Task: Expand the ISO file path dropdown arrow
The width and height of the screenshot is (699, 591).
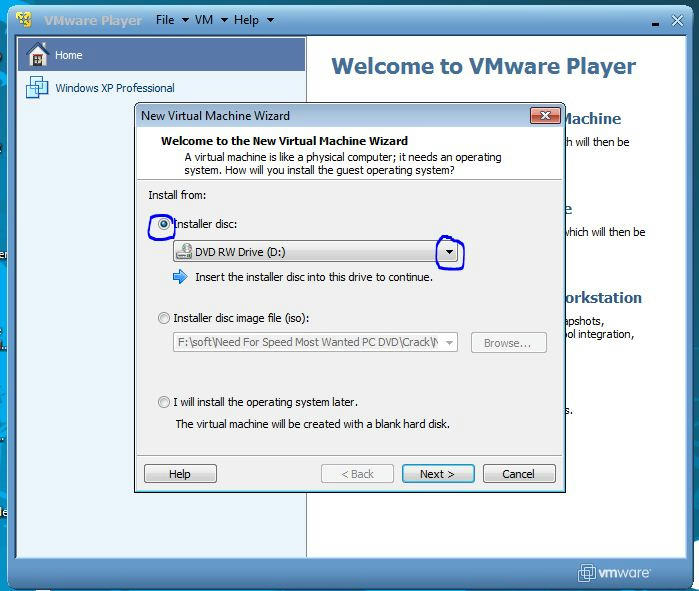Action: (449, 342)
